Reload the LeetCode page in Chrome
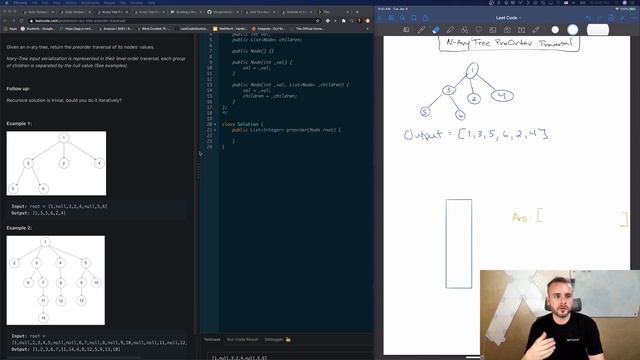The image size is (640, 360). [x=21, y=21]
